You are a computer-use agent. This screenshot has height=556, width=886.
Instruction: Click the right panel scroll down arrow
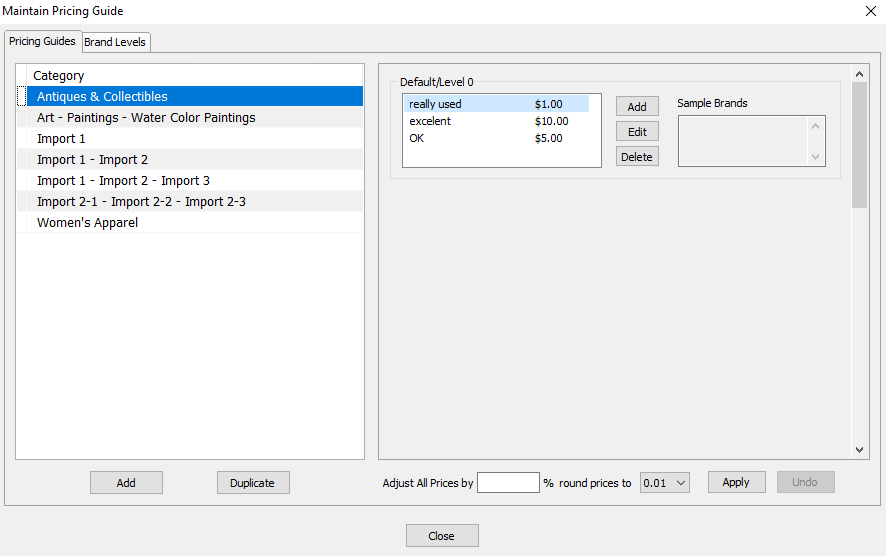coord(859,450)
